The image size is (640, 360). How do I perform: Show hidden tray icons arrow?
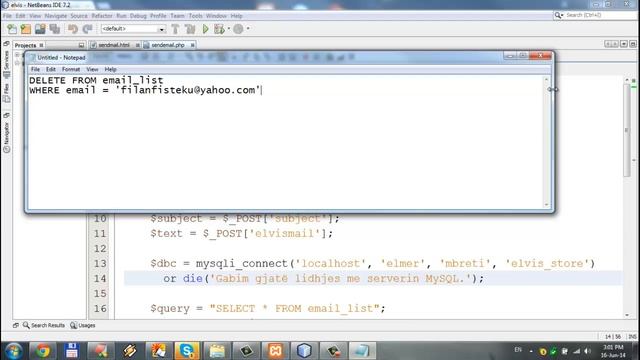[531, 351]
